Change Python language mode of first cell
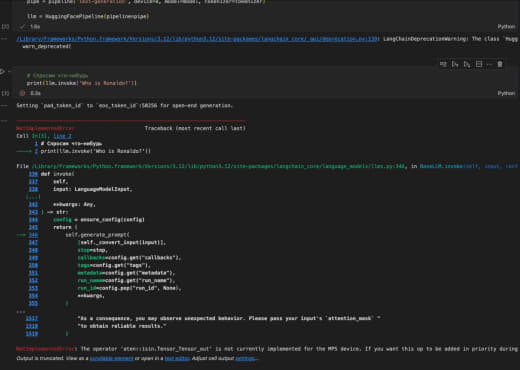The width and height of the screenshot is (520, 370). 506,27
